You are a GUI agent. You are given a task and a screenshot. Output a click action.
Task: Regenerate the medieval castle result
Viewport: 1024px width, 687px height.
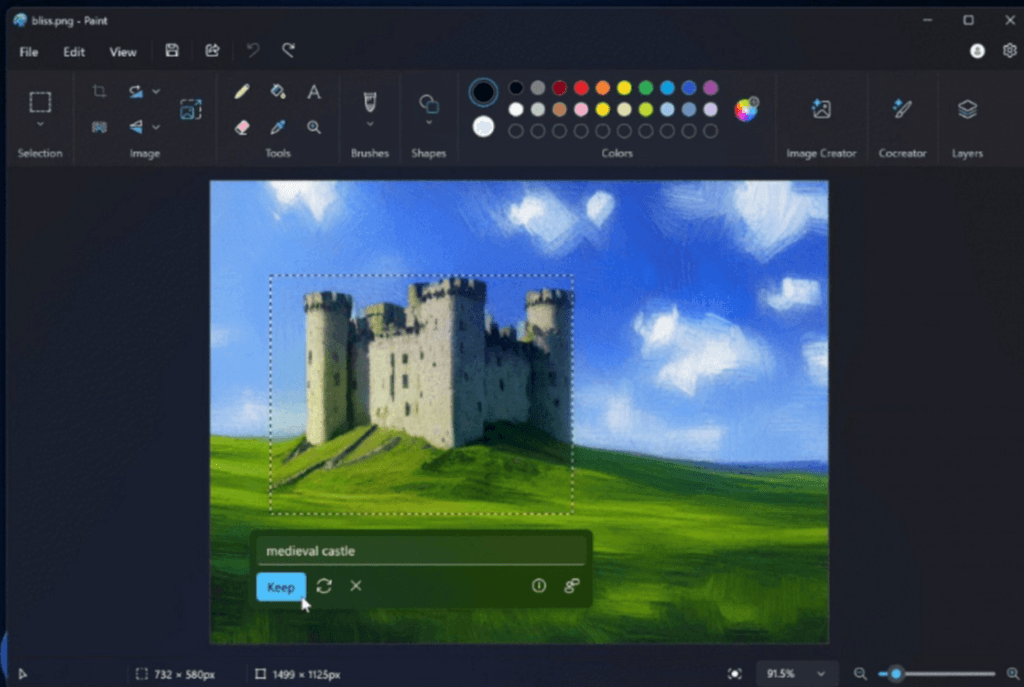point(324,586)
